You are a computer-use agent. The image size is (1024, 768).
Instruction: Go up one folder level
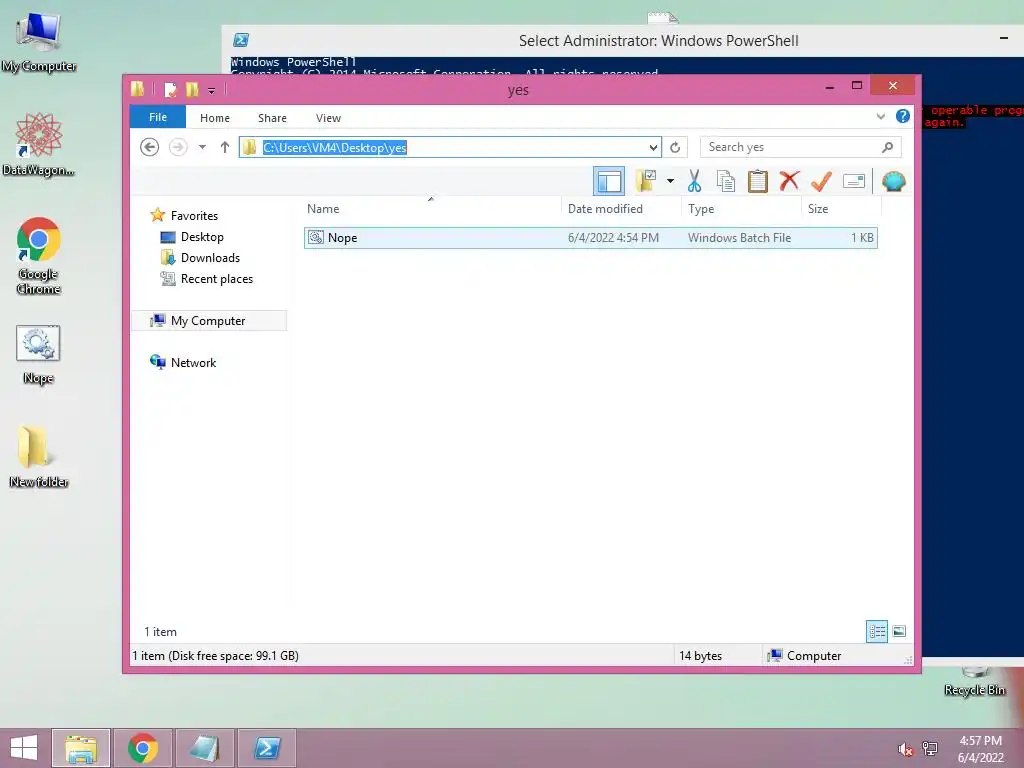(x=225, y=147)
